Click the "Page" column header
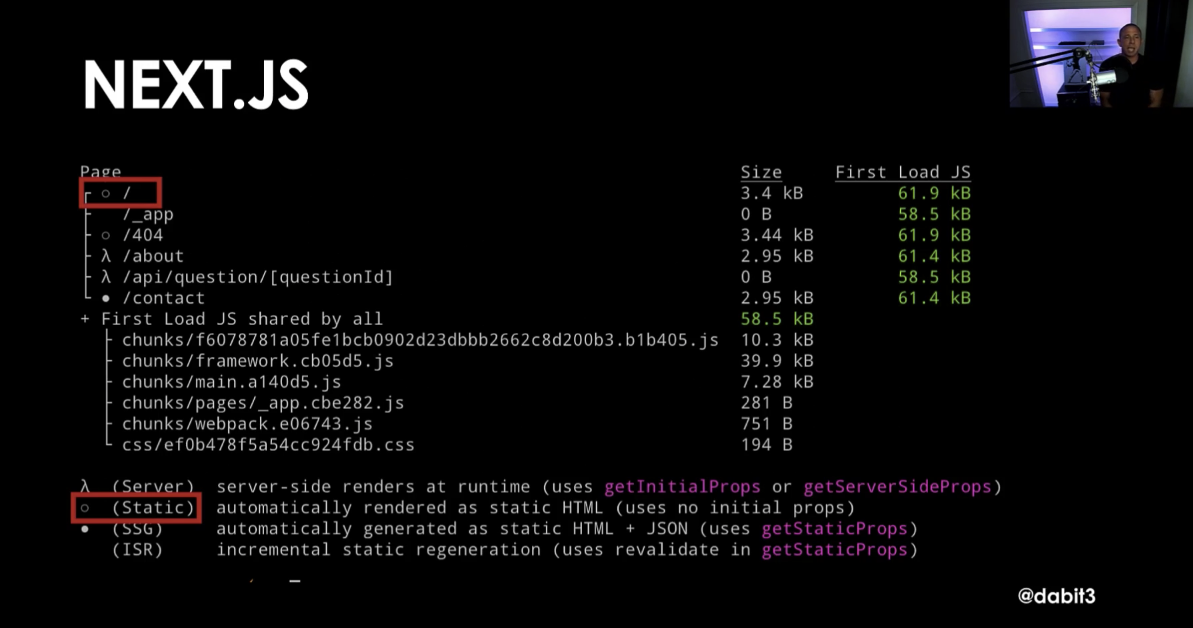1193x628 pixels. pyautogui.click(x=100, y=171)
